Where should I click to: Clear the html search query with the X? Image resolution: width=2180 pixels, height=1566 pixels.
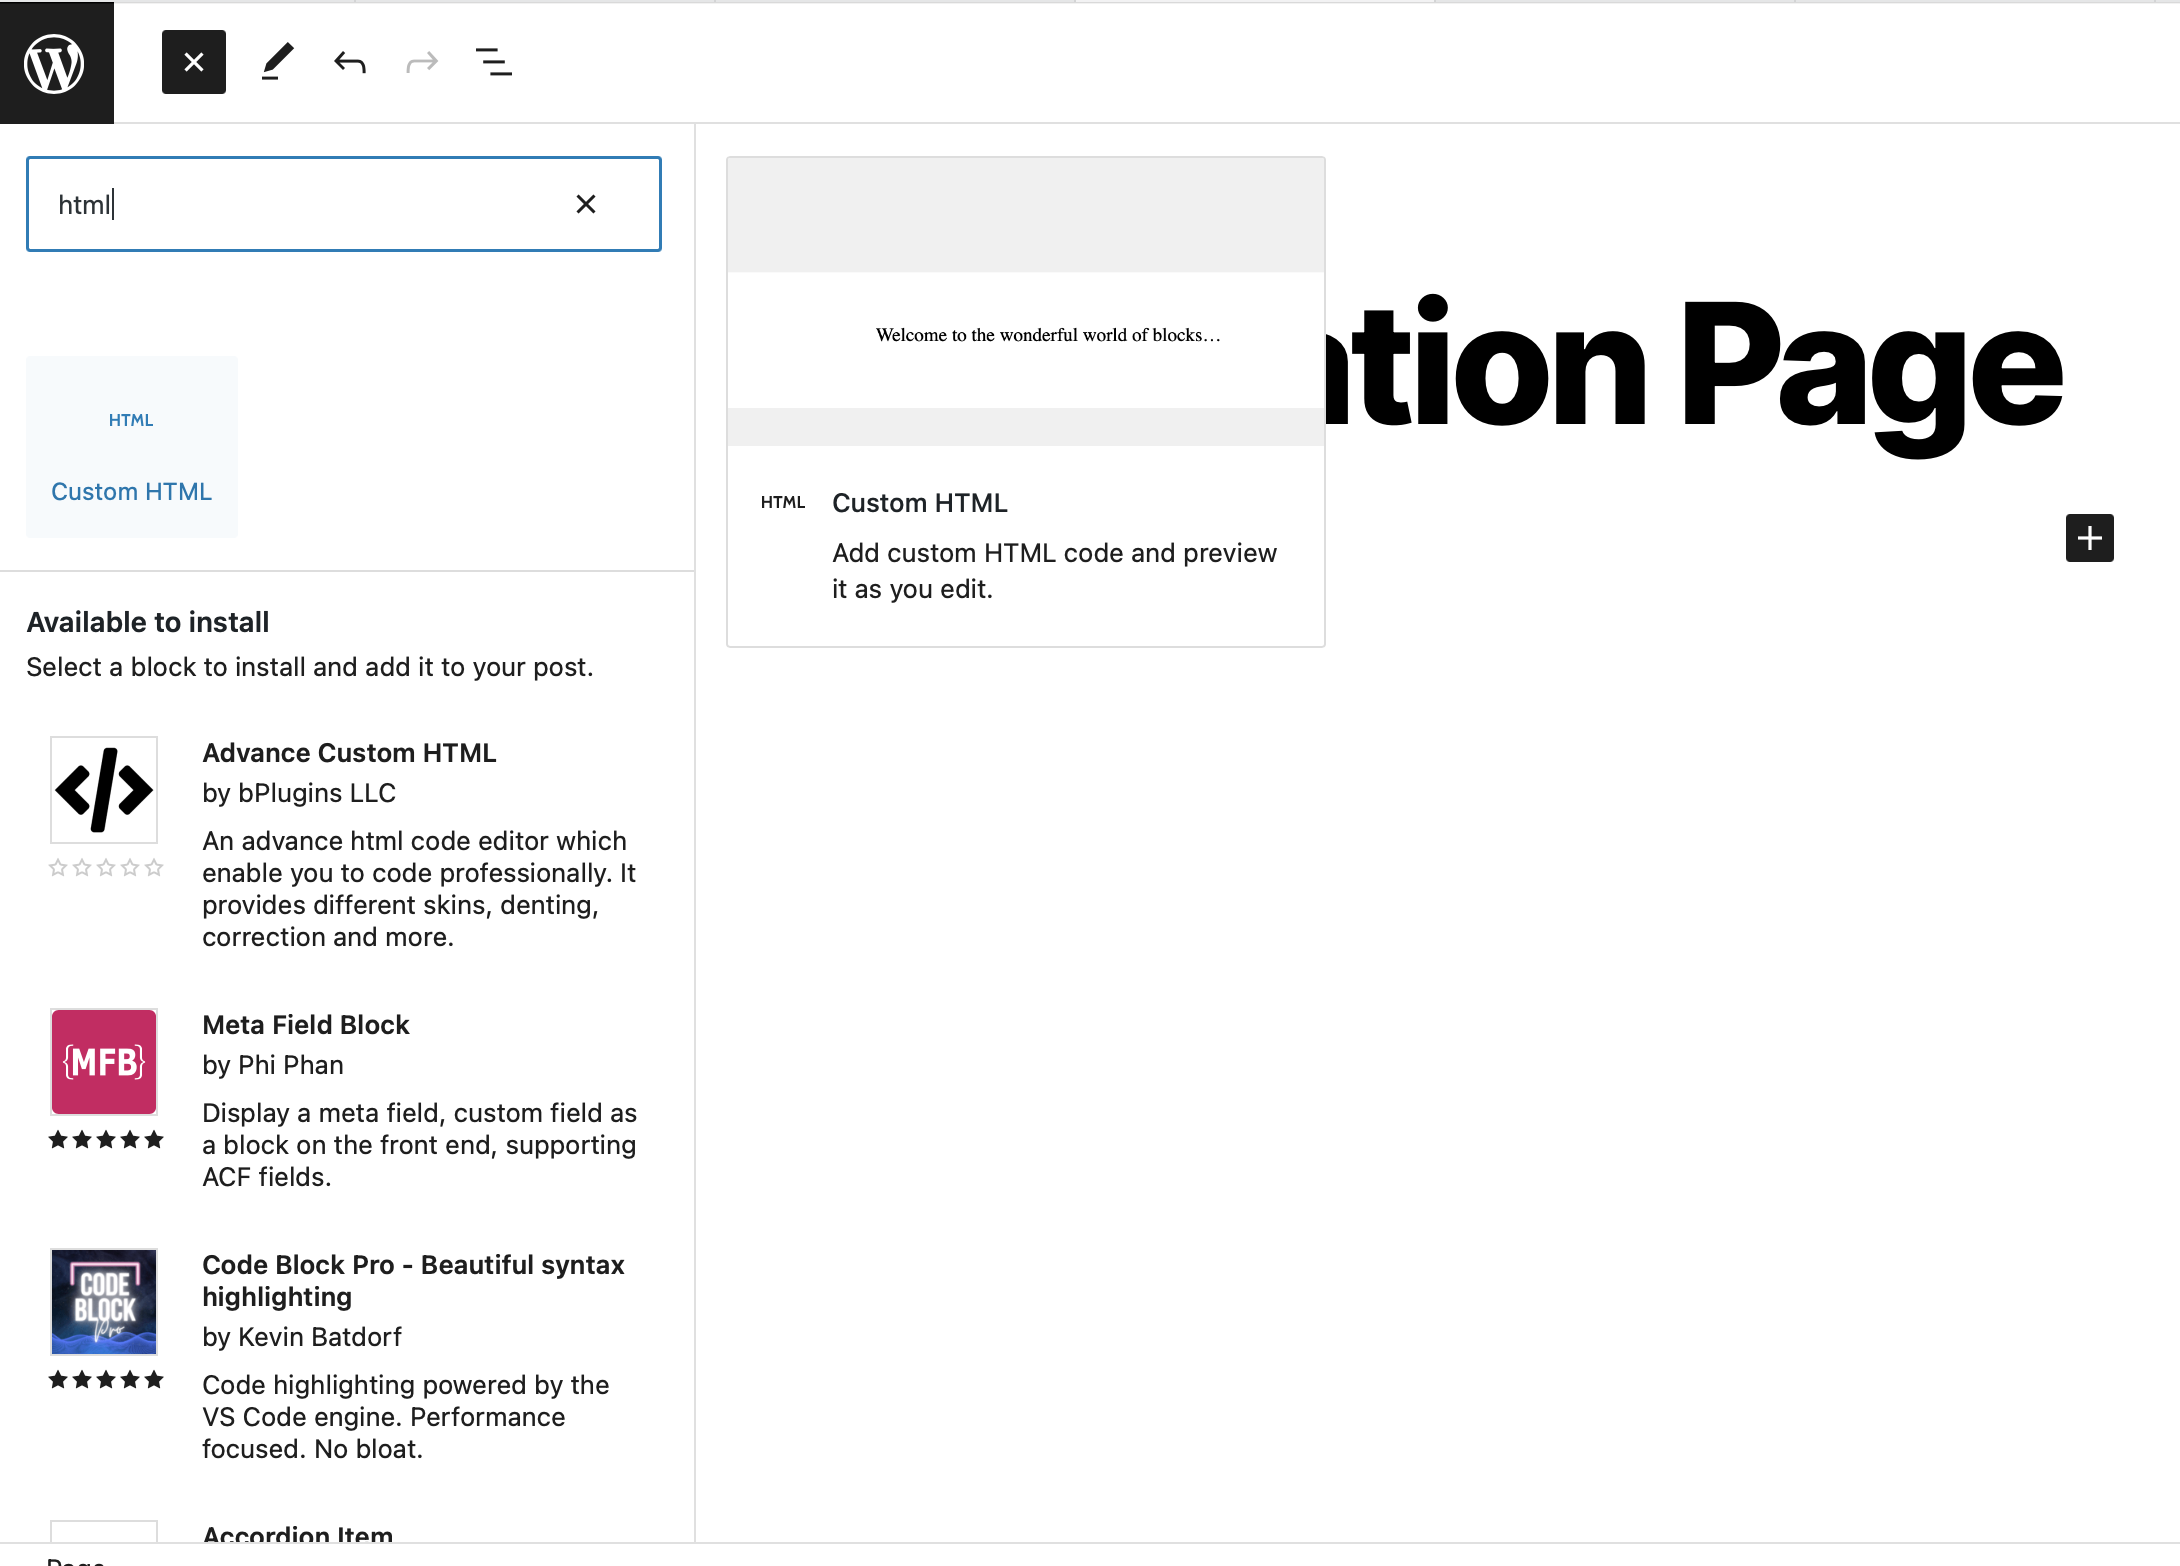(586, 203)
